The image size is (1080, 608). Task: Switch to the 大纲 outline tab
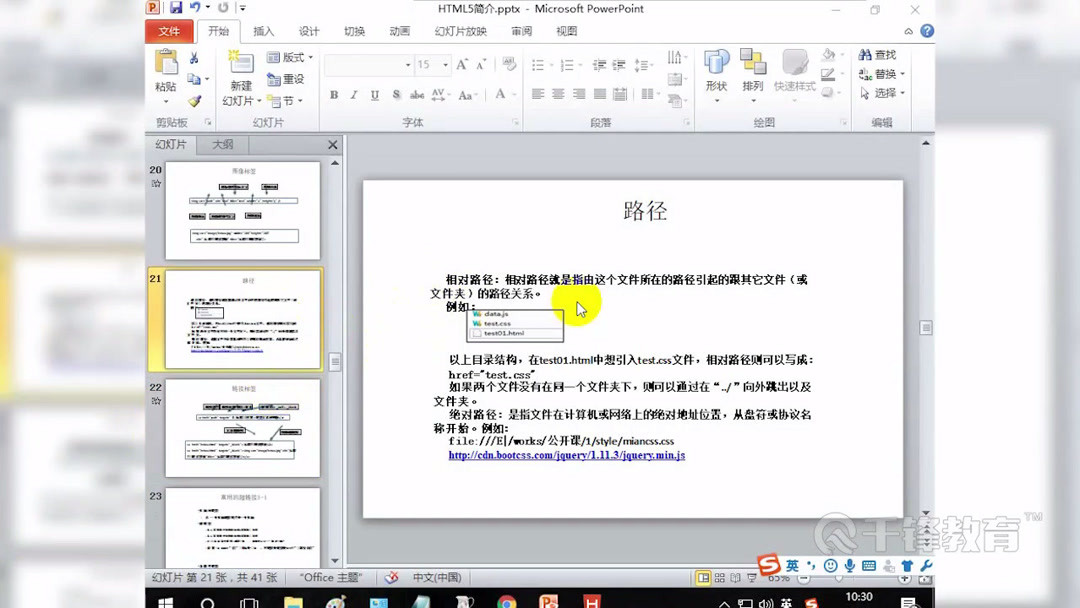(221, 144)
